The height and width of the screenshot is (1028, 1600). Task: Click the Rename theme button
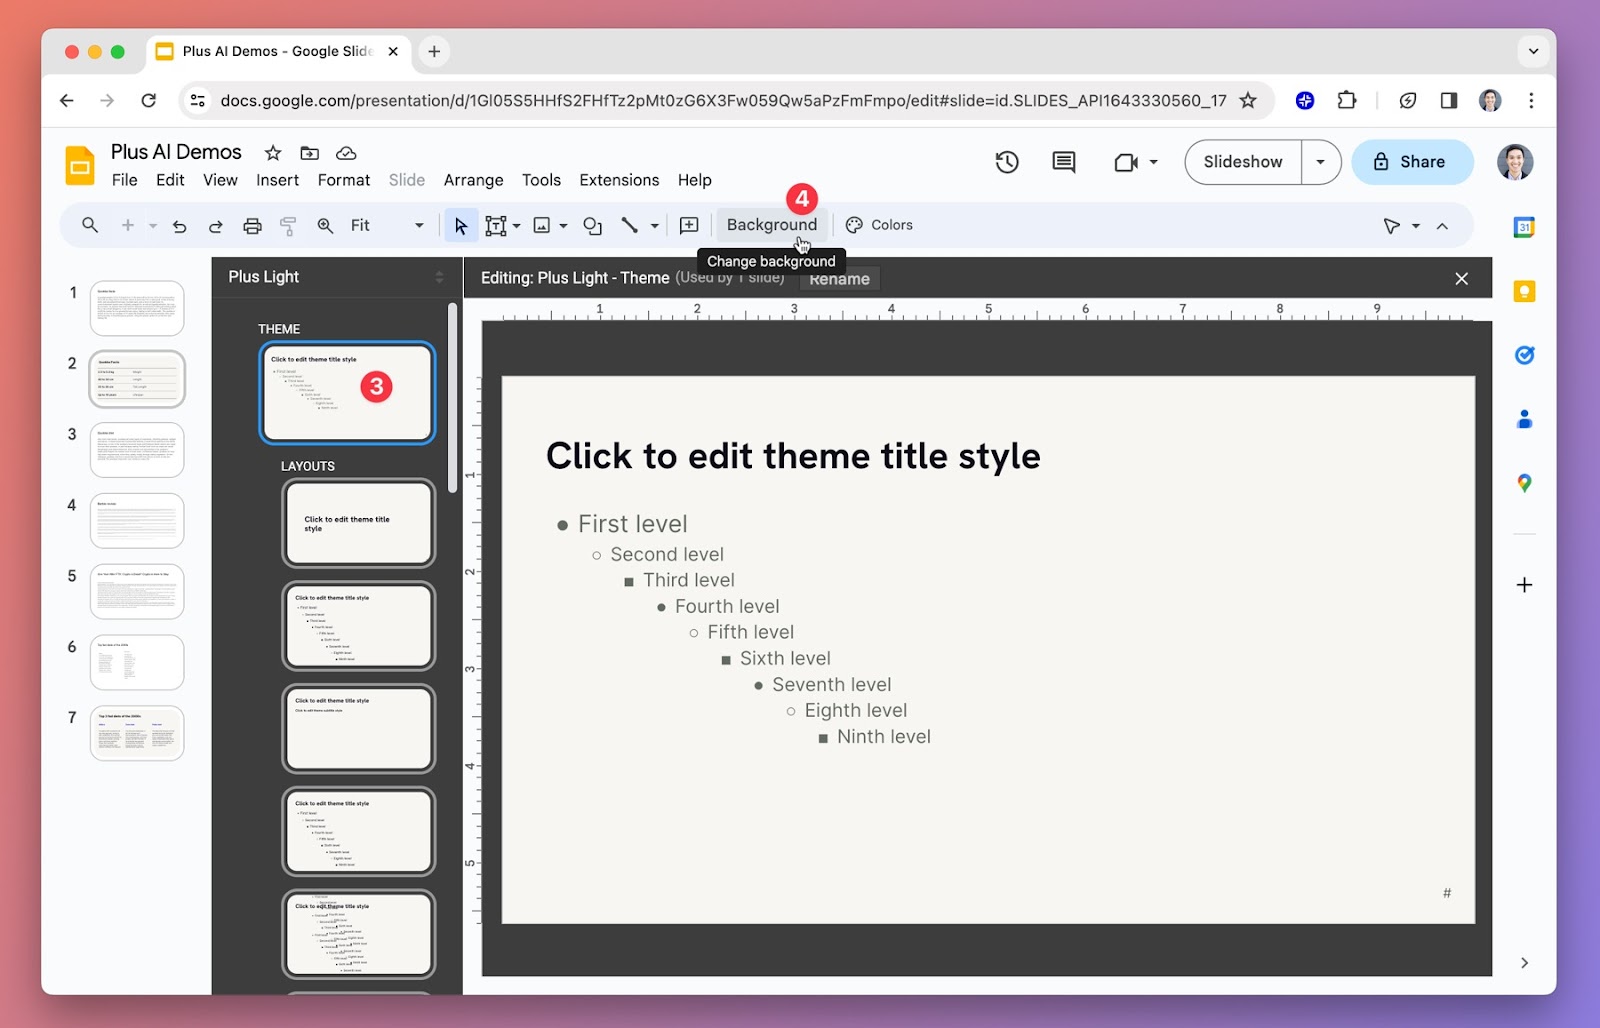[x=839, y=279]
